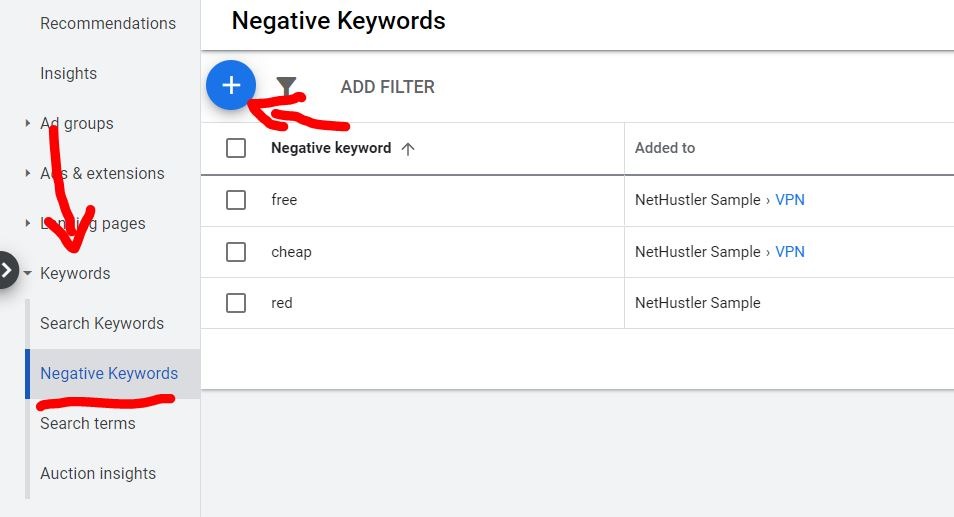Go to Auction insights
The height and width of the screenshot is (517, 954).
point(98,474)
